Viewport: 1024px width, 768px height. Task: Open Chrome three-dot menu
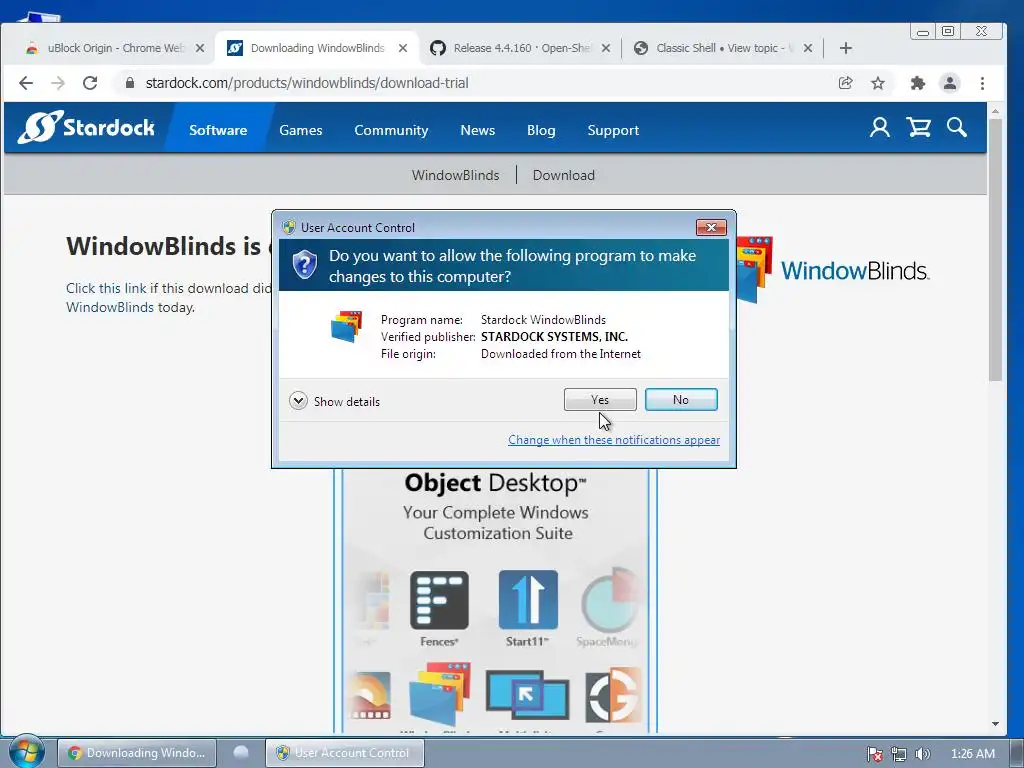[982, 83]
